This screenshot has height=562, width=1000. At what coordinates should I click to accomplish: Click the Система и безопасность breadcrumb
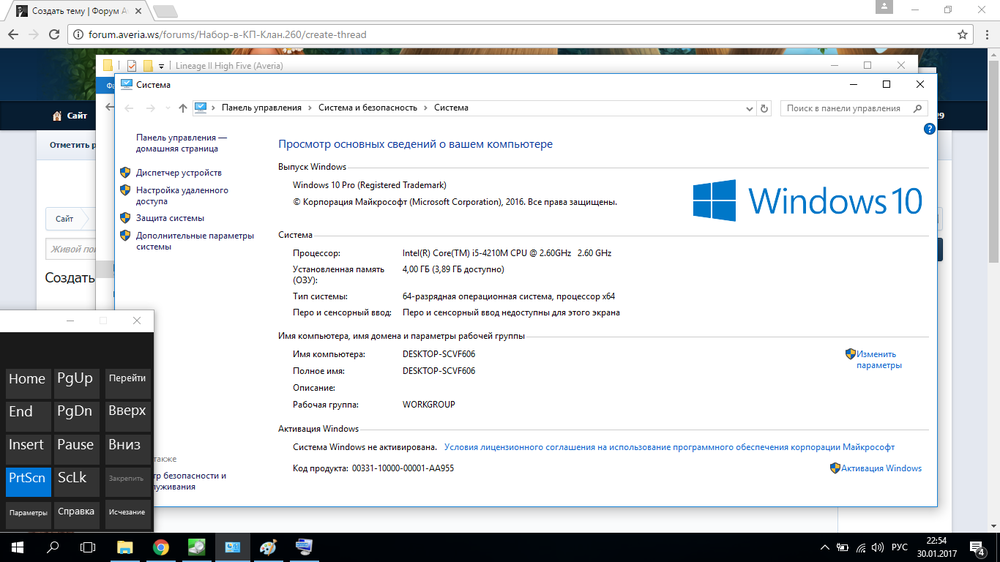click(x=370, y=108)
